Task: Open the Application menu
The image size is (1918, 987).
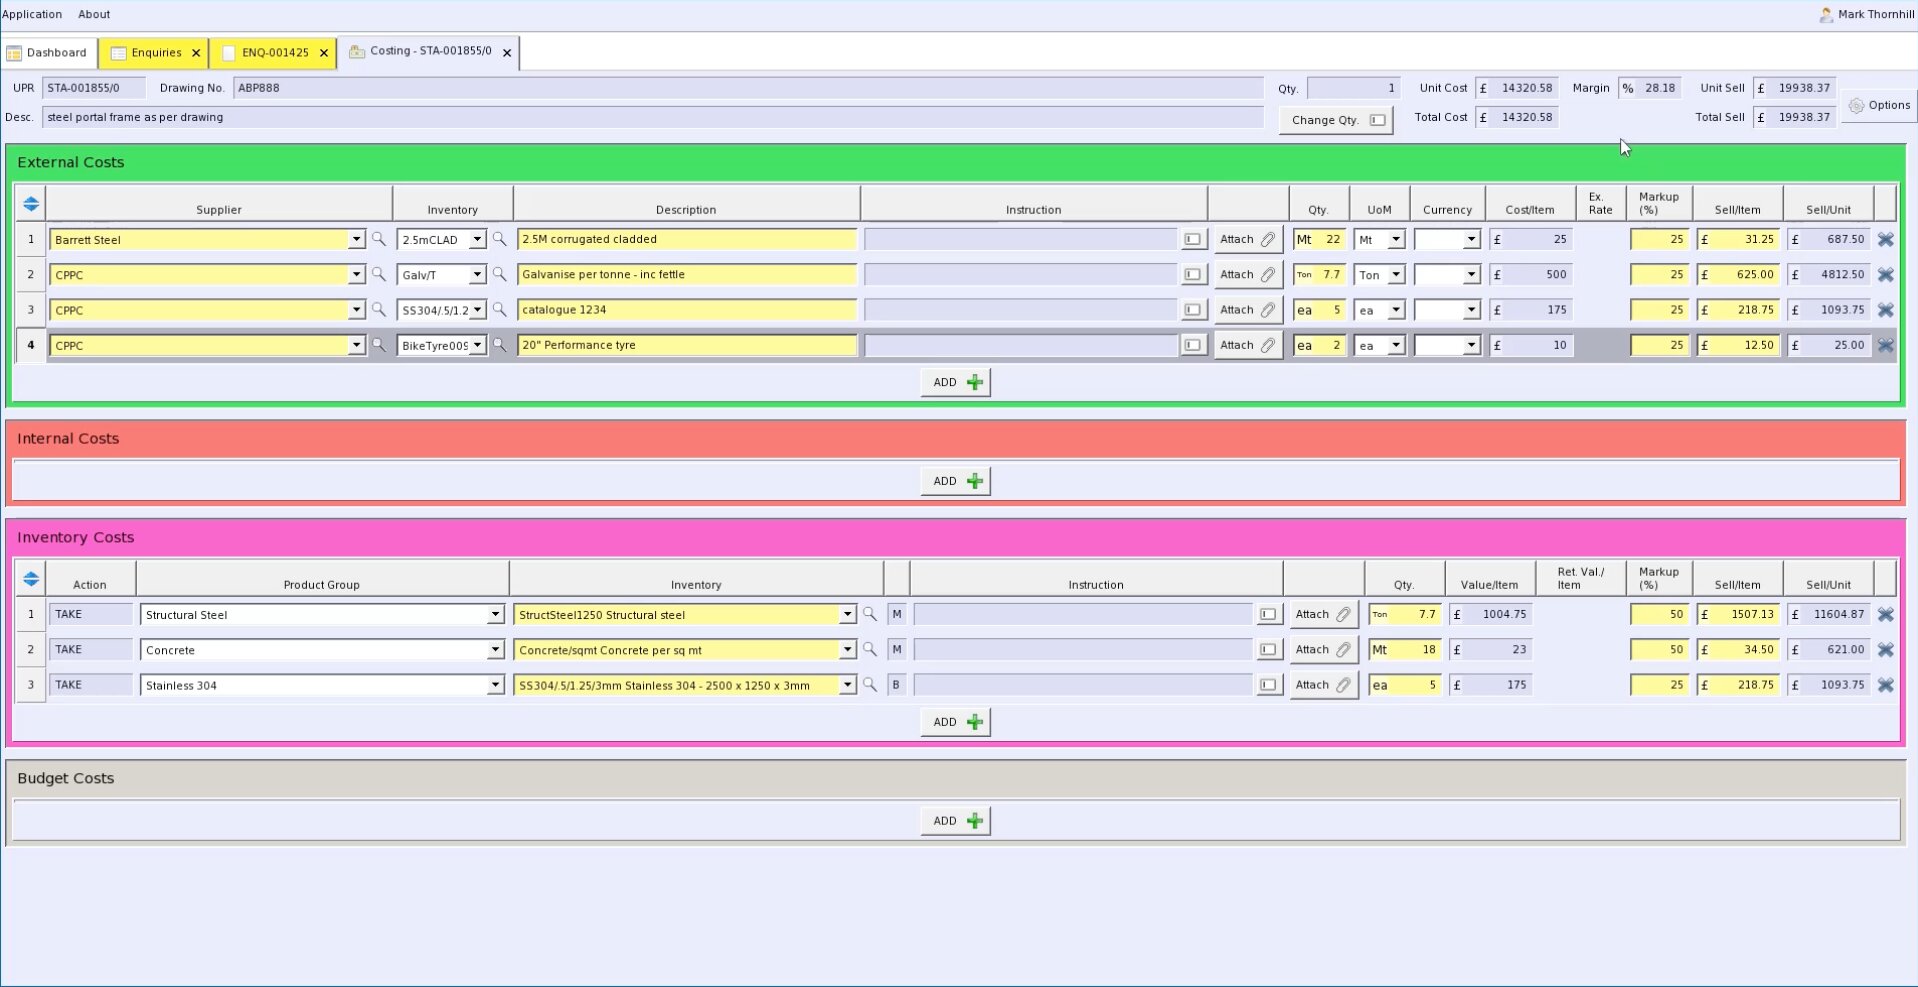Action: point(32,14)
